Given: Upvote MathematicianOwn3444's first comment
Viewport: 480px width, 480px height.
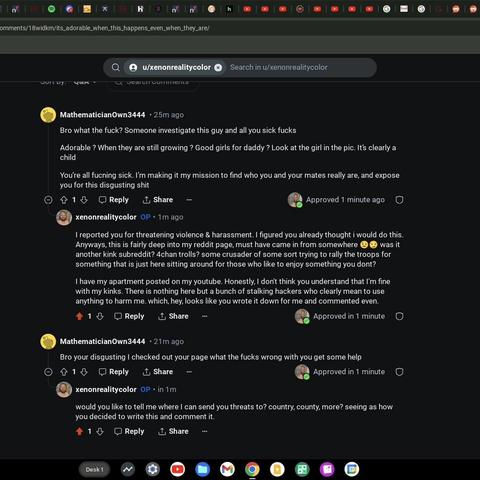Looking at the screenshot, I should [64, 200].
